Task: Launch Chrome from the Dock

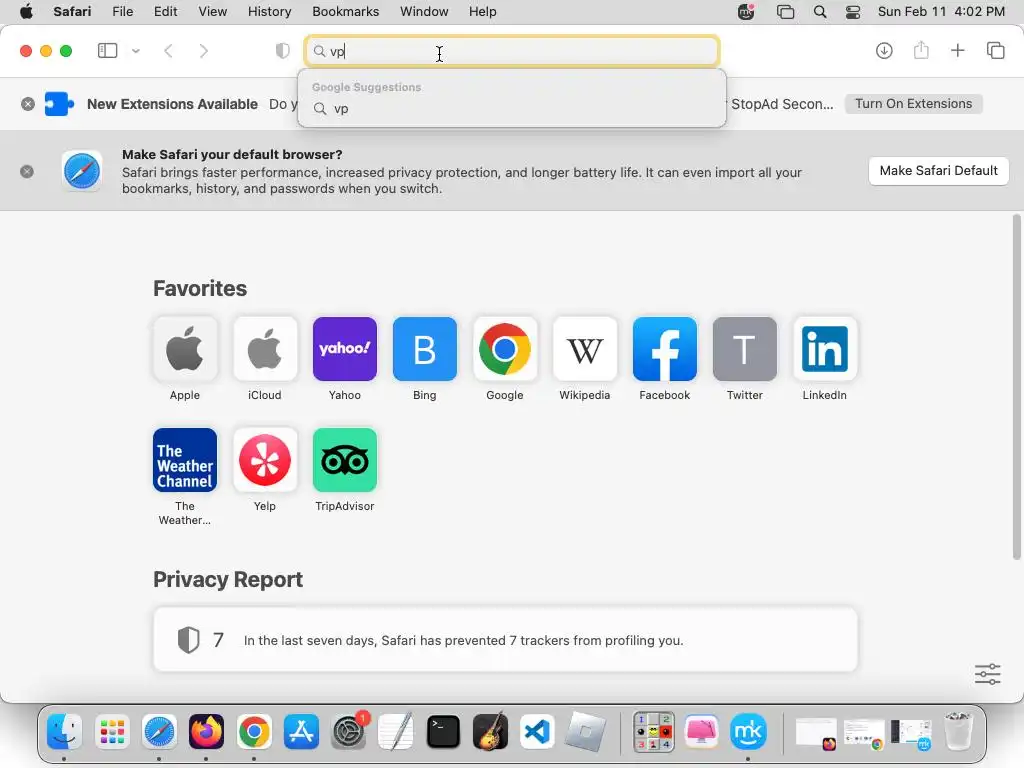Action: click(254, 731)
